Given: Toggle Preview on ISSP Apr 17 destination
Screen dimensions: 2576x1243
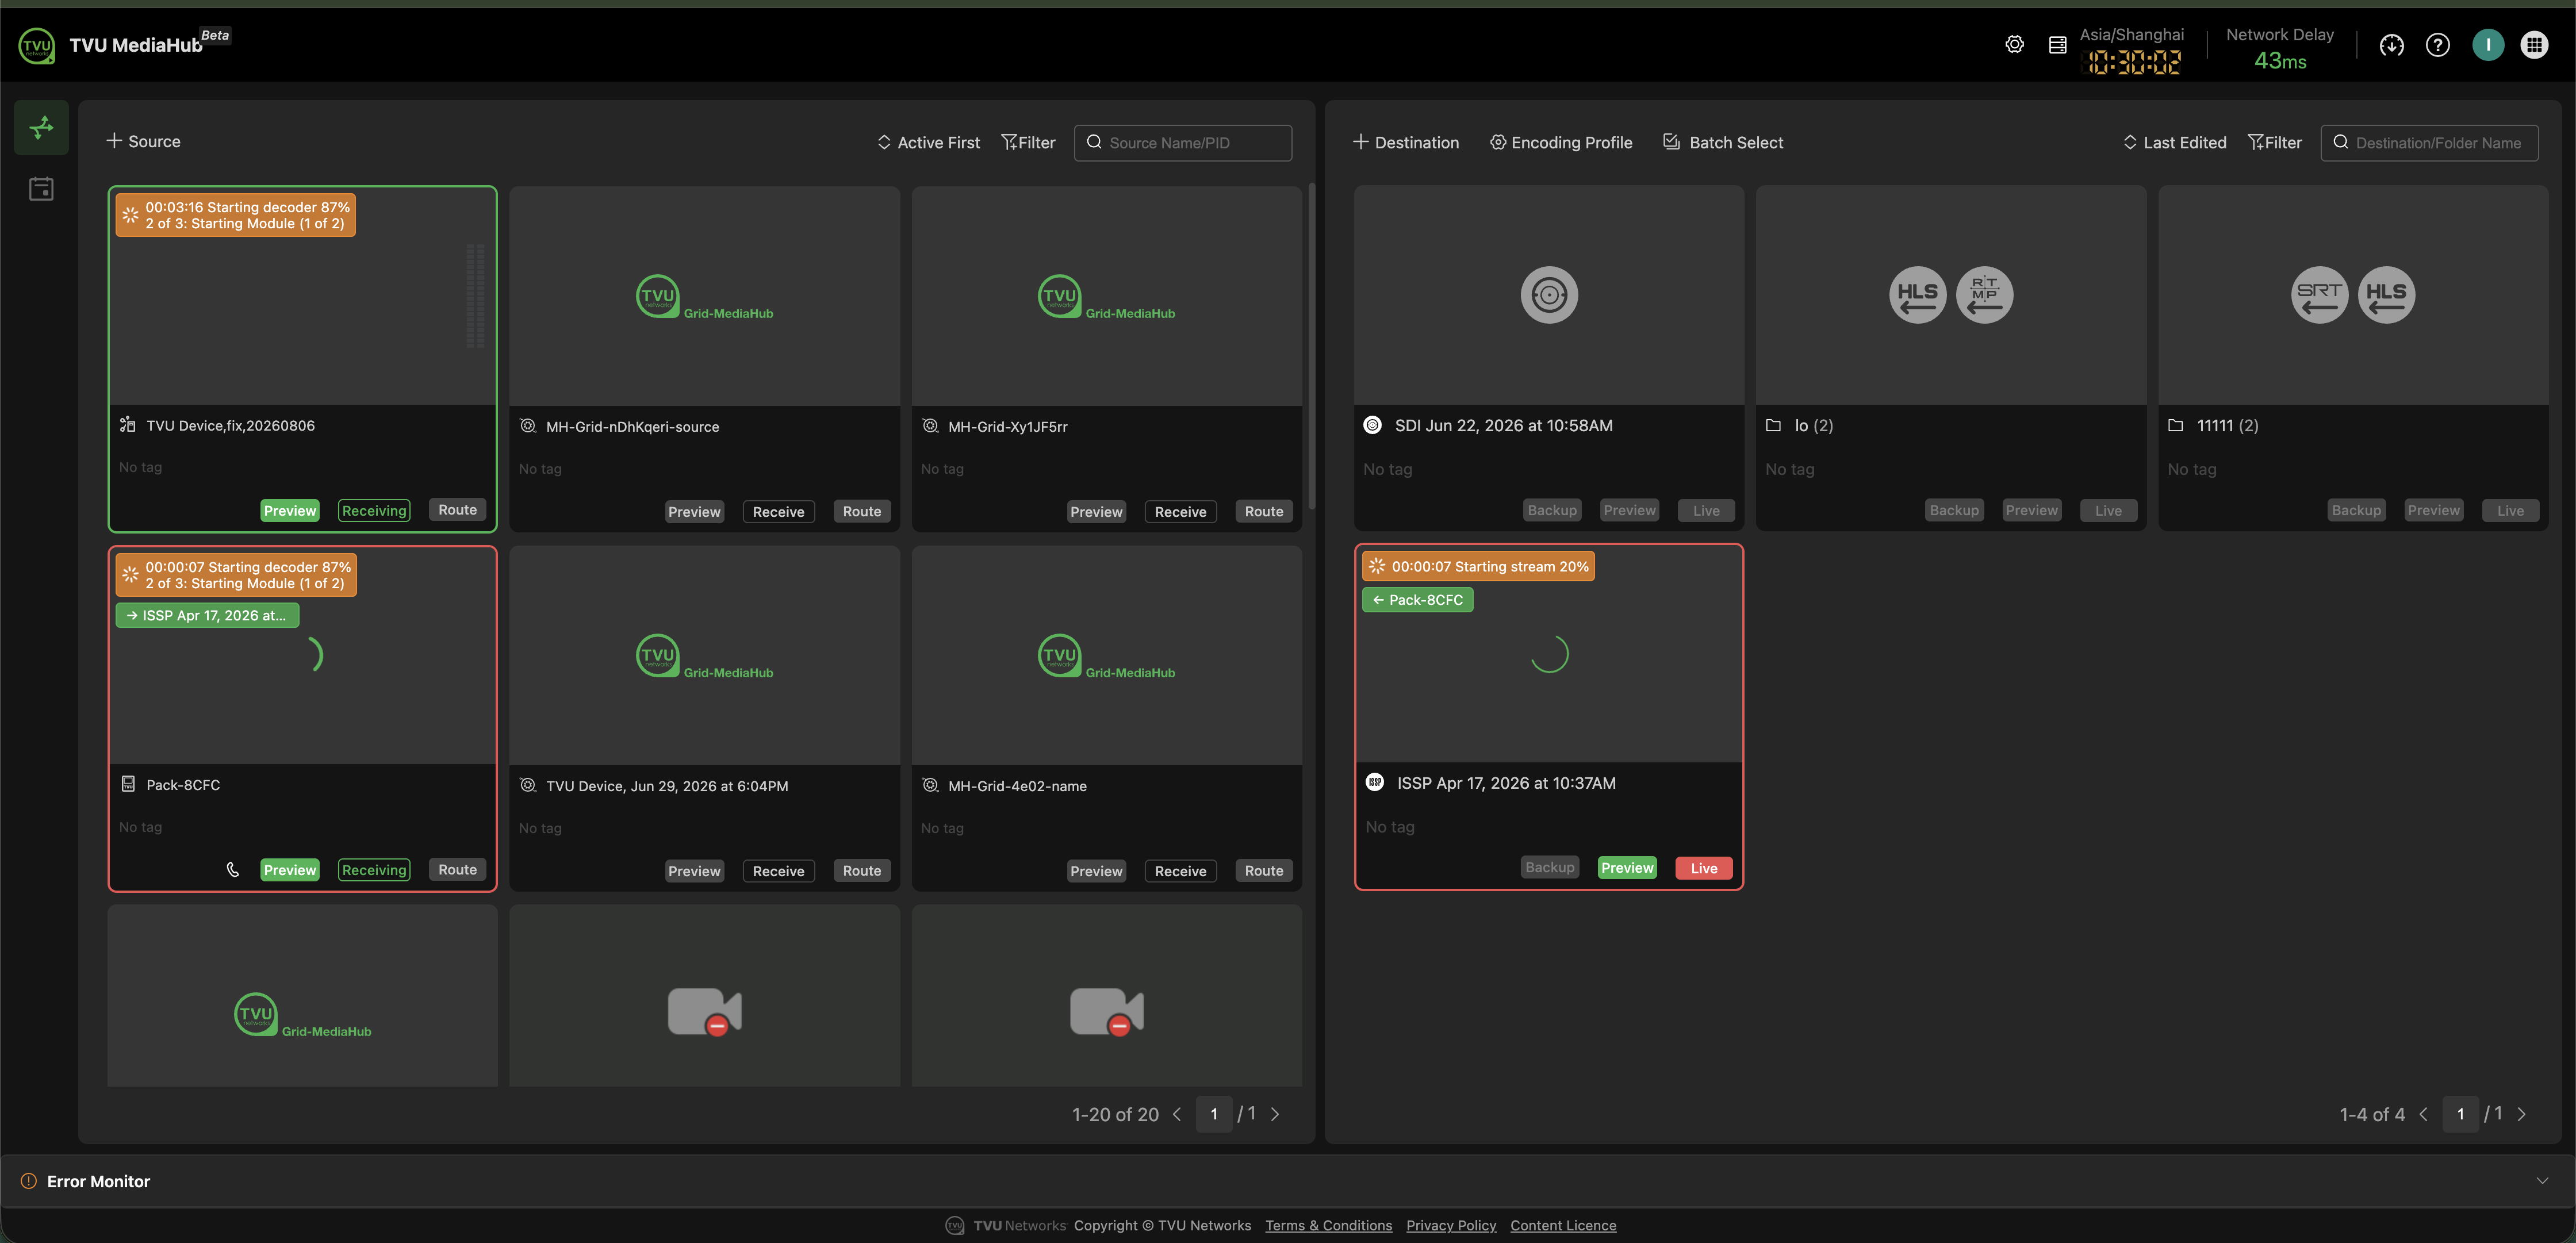Looking at the screenshot, I should [x=1627, y=868].
